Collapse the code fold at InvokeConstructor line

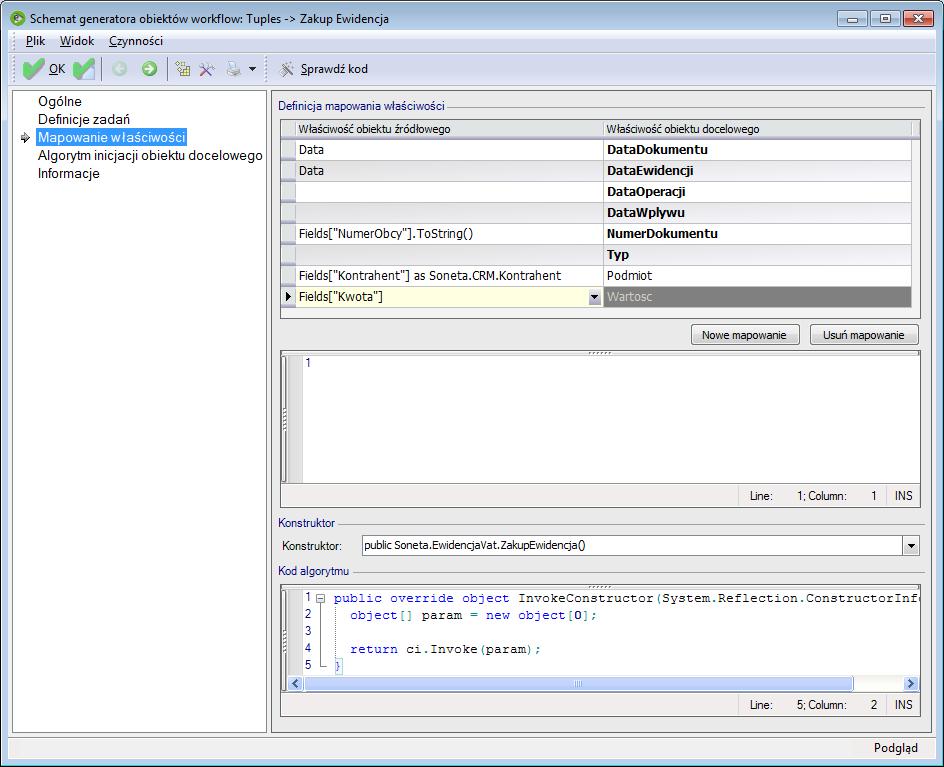coord(321,598)
